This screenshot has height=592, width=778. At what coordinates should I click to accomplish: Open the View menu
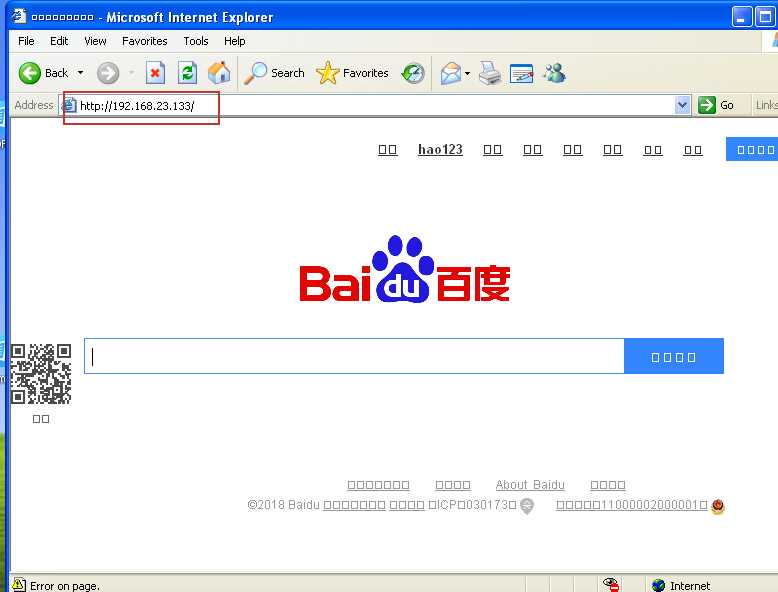pyautogui.click(x=95, y=41)
